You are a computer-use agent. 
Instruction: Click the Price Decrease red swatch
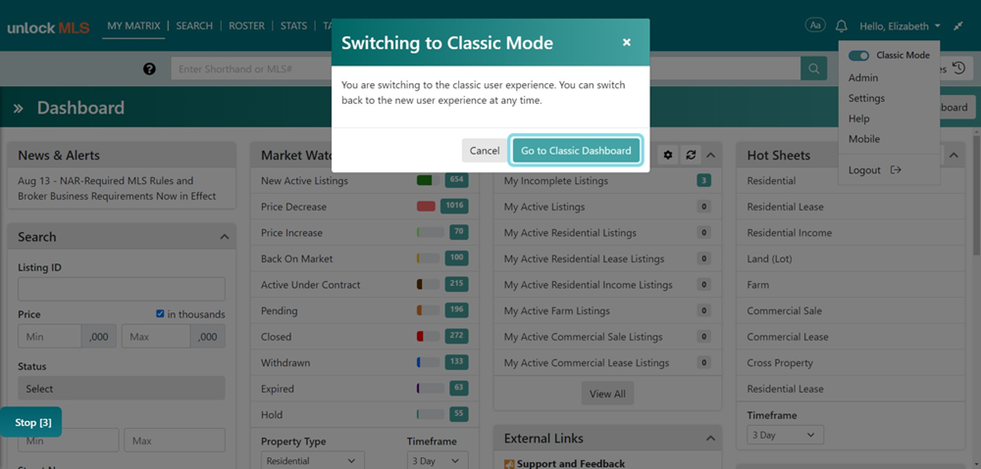pyautogui.click(x=425, y=206)
